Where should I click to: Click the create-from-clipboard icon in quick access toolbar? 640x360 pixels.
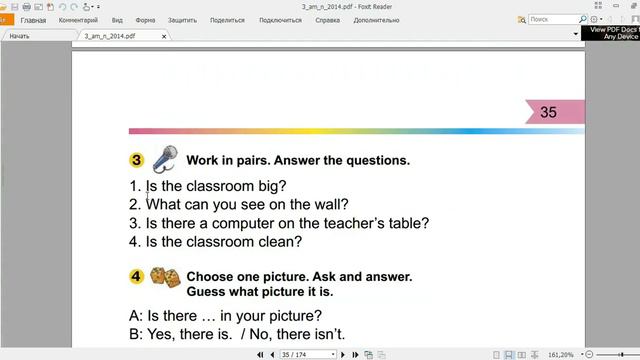click(50, 7)
